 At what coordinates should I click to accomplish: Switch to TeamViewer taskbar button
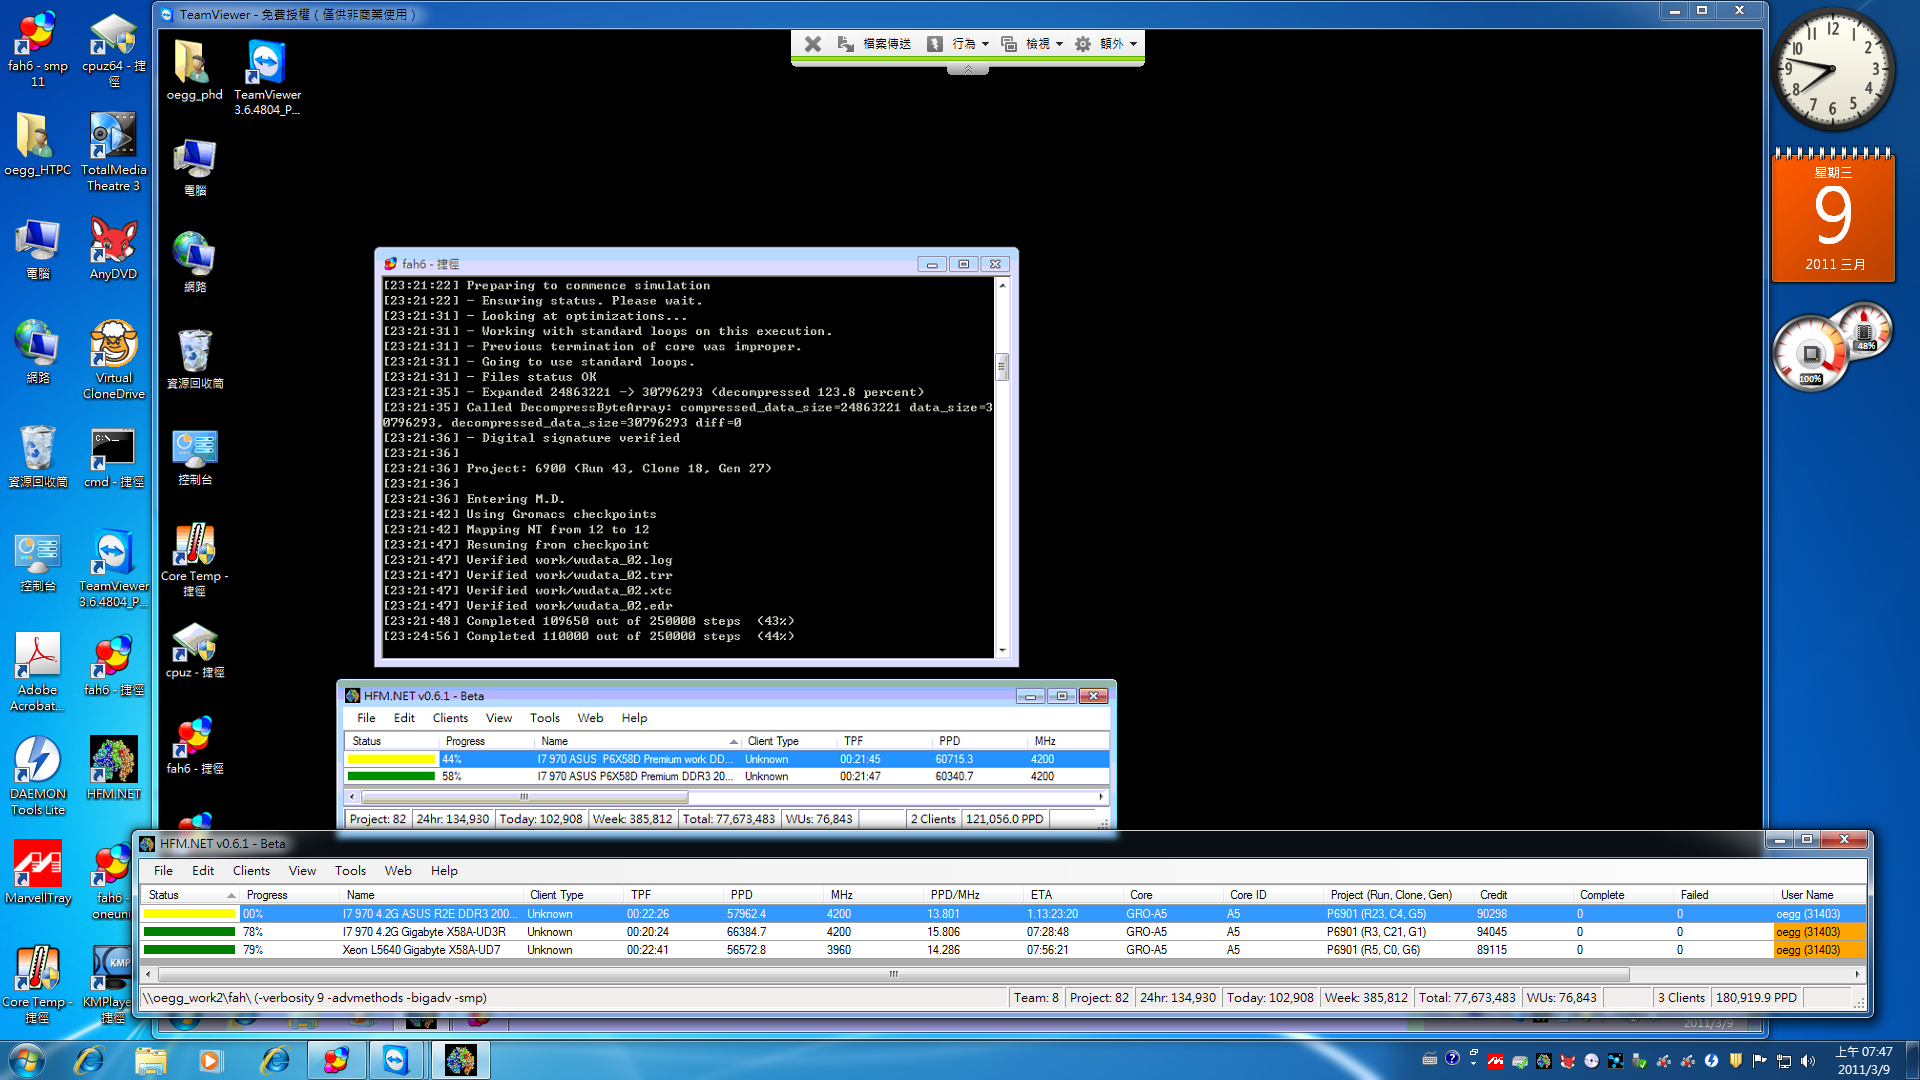(396, 1060)
